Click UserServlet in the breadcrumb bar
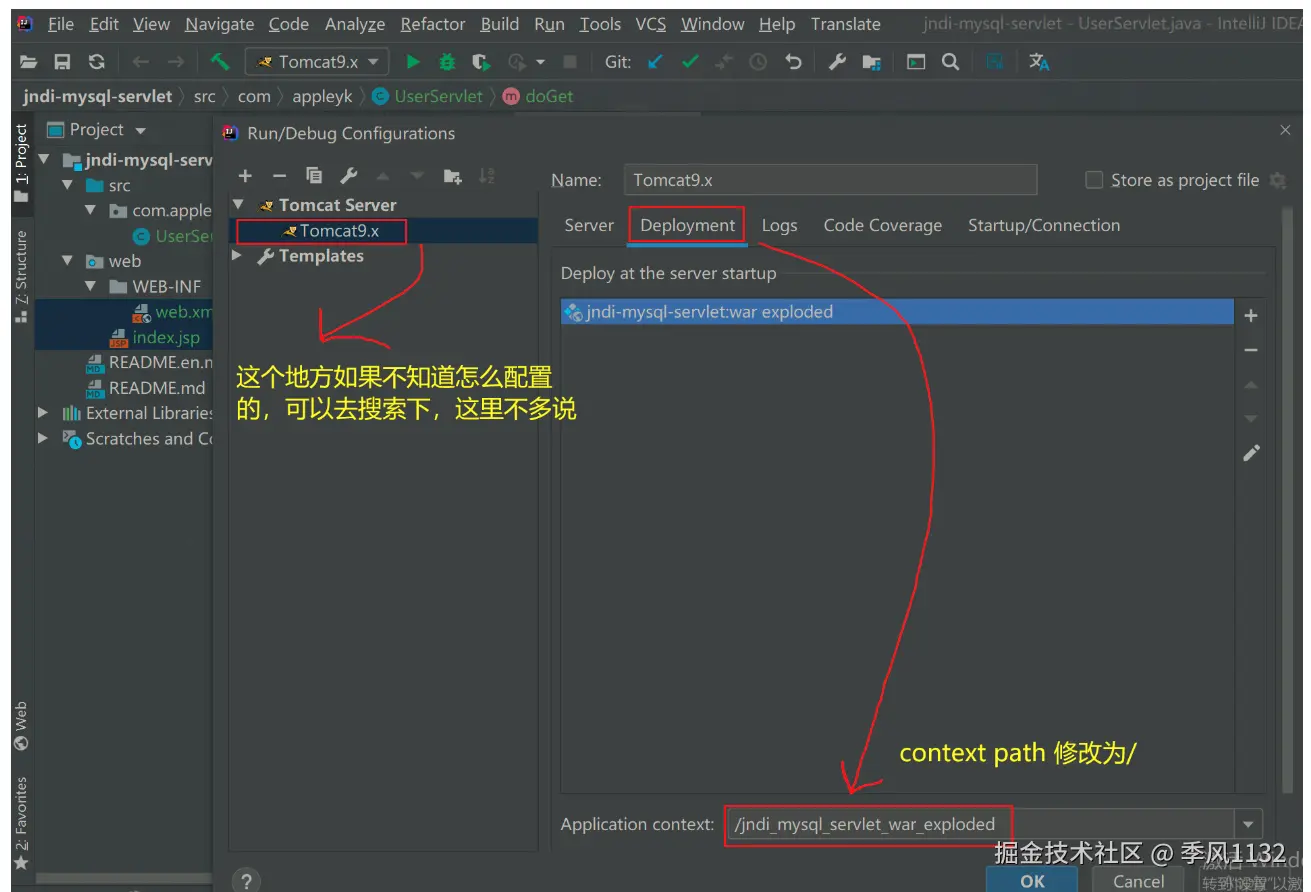This screenshot has height=892, width=1311. pyautogui.click(x=427, y=96)
